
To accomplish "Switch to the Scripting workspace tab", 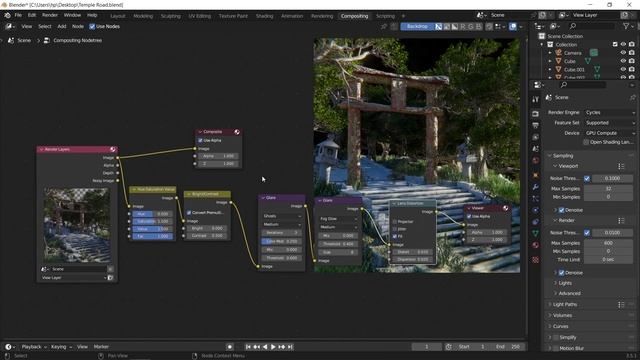I will (x=385, y=16).
